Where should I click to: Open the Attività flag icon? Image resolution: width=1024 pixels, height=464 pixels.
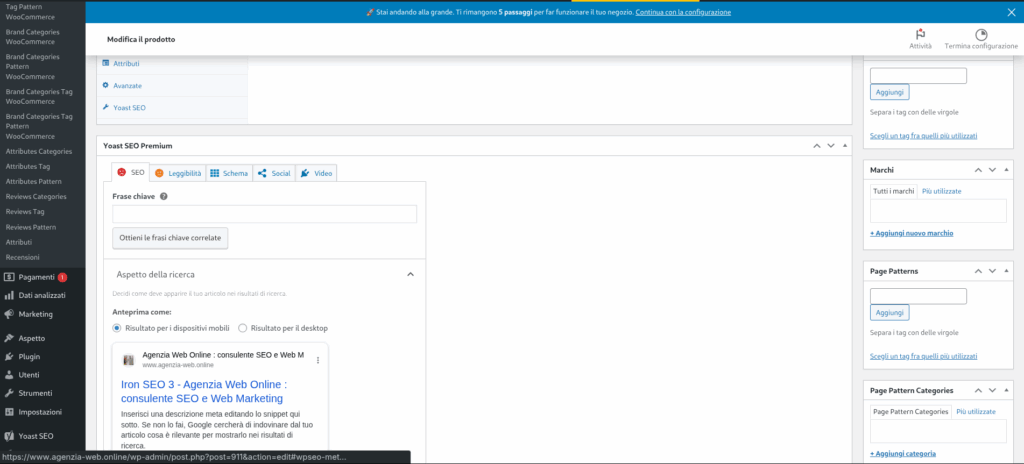(920, 35)
